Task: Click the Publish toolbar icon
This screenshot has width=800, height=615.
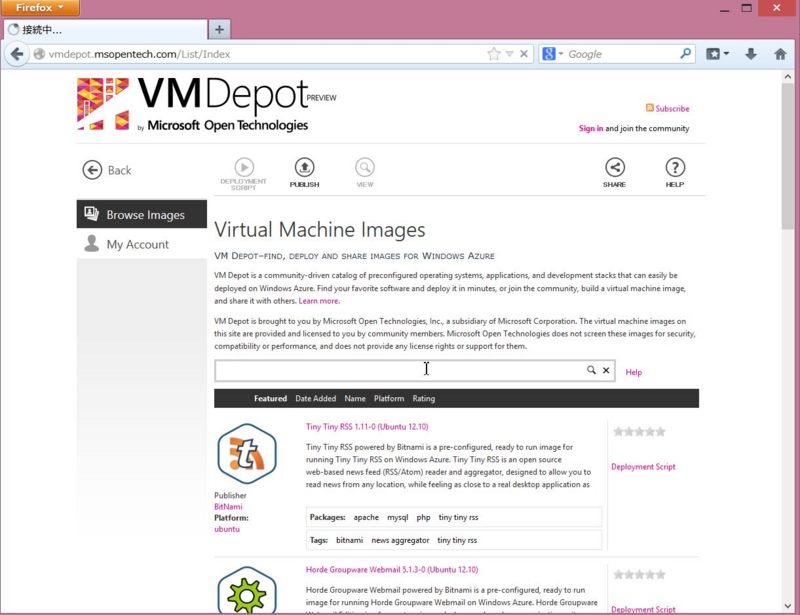Action: pyautogui.click(x=305, y=173)
